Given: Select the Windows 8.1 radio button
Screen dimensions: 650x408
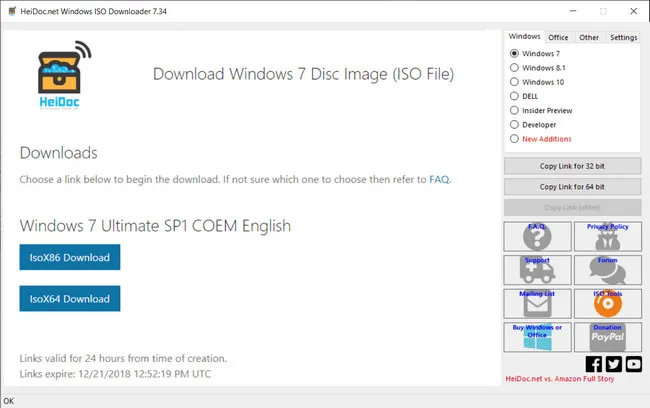Looking at the screenshot, I should click(514, 68).
